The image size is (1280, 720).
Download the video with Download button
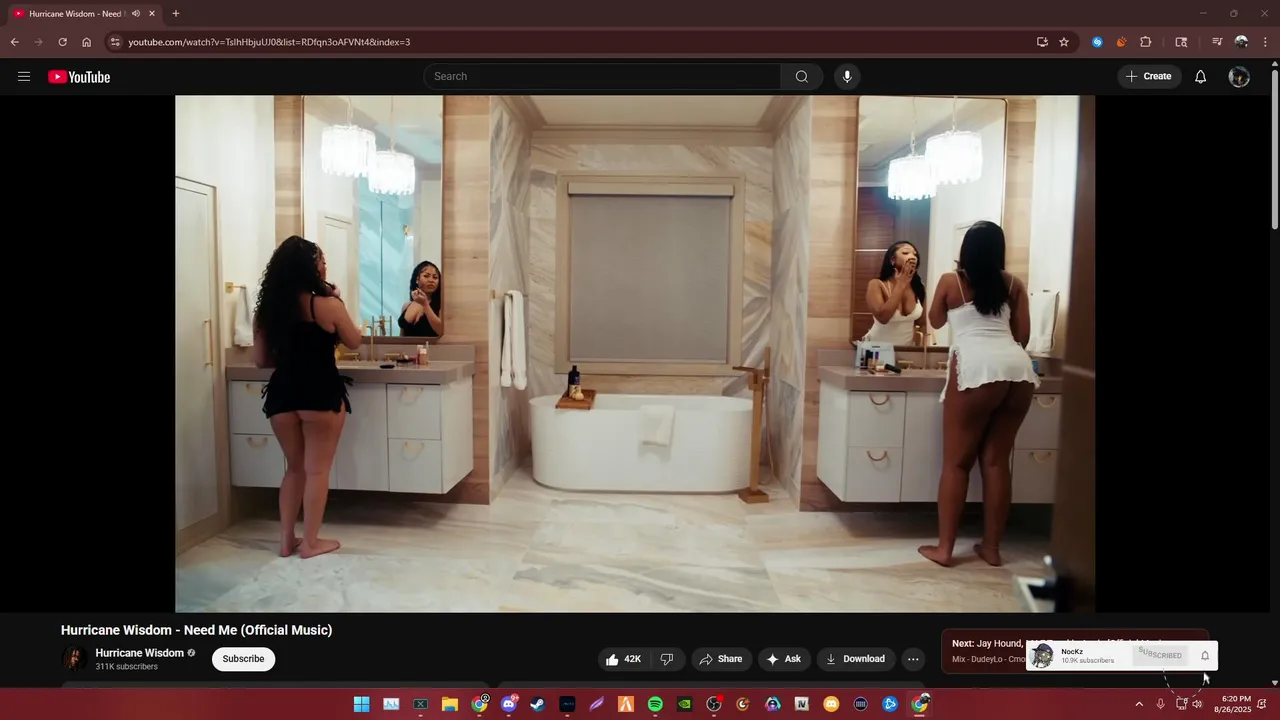tap(855, 659)
